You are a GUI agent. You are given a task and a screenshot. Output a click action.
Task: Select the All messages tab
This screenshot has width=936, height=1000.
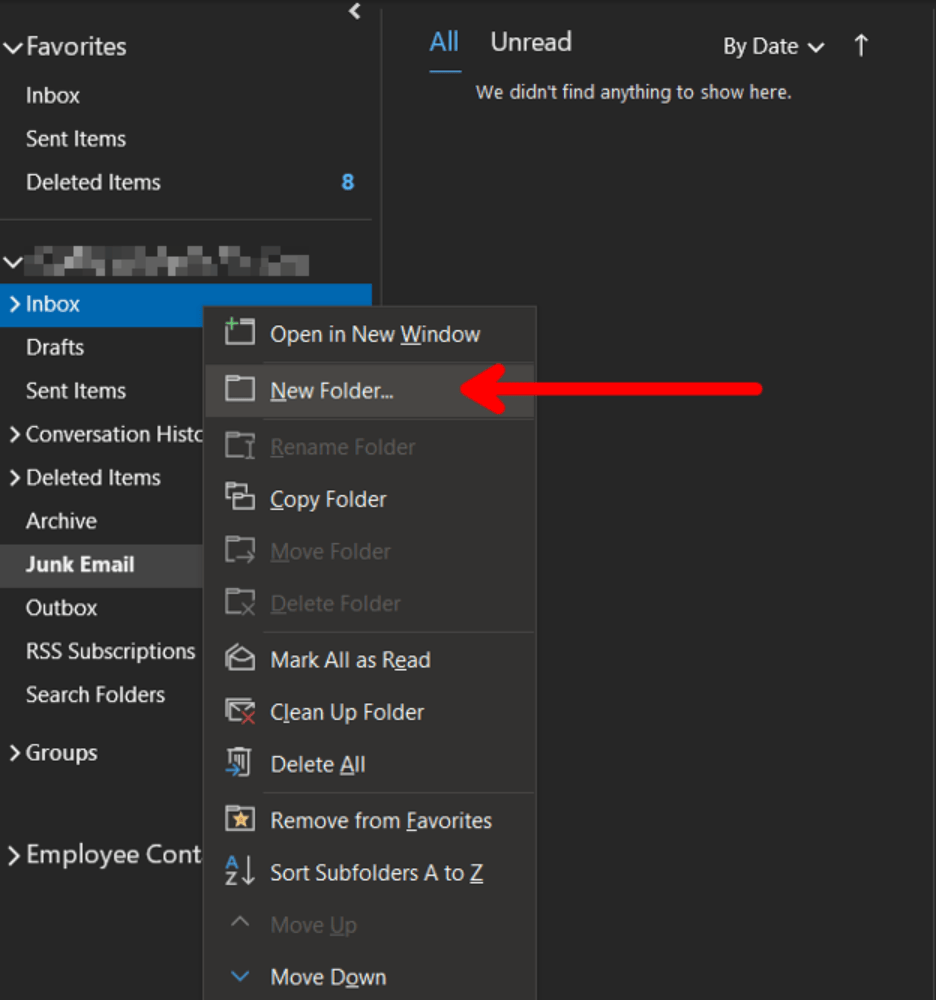(444, 42)
